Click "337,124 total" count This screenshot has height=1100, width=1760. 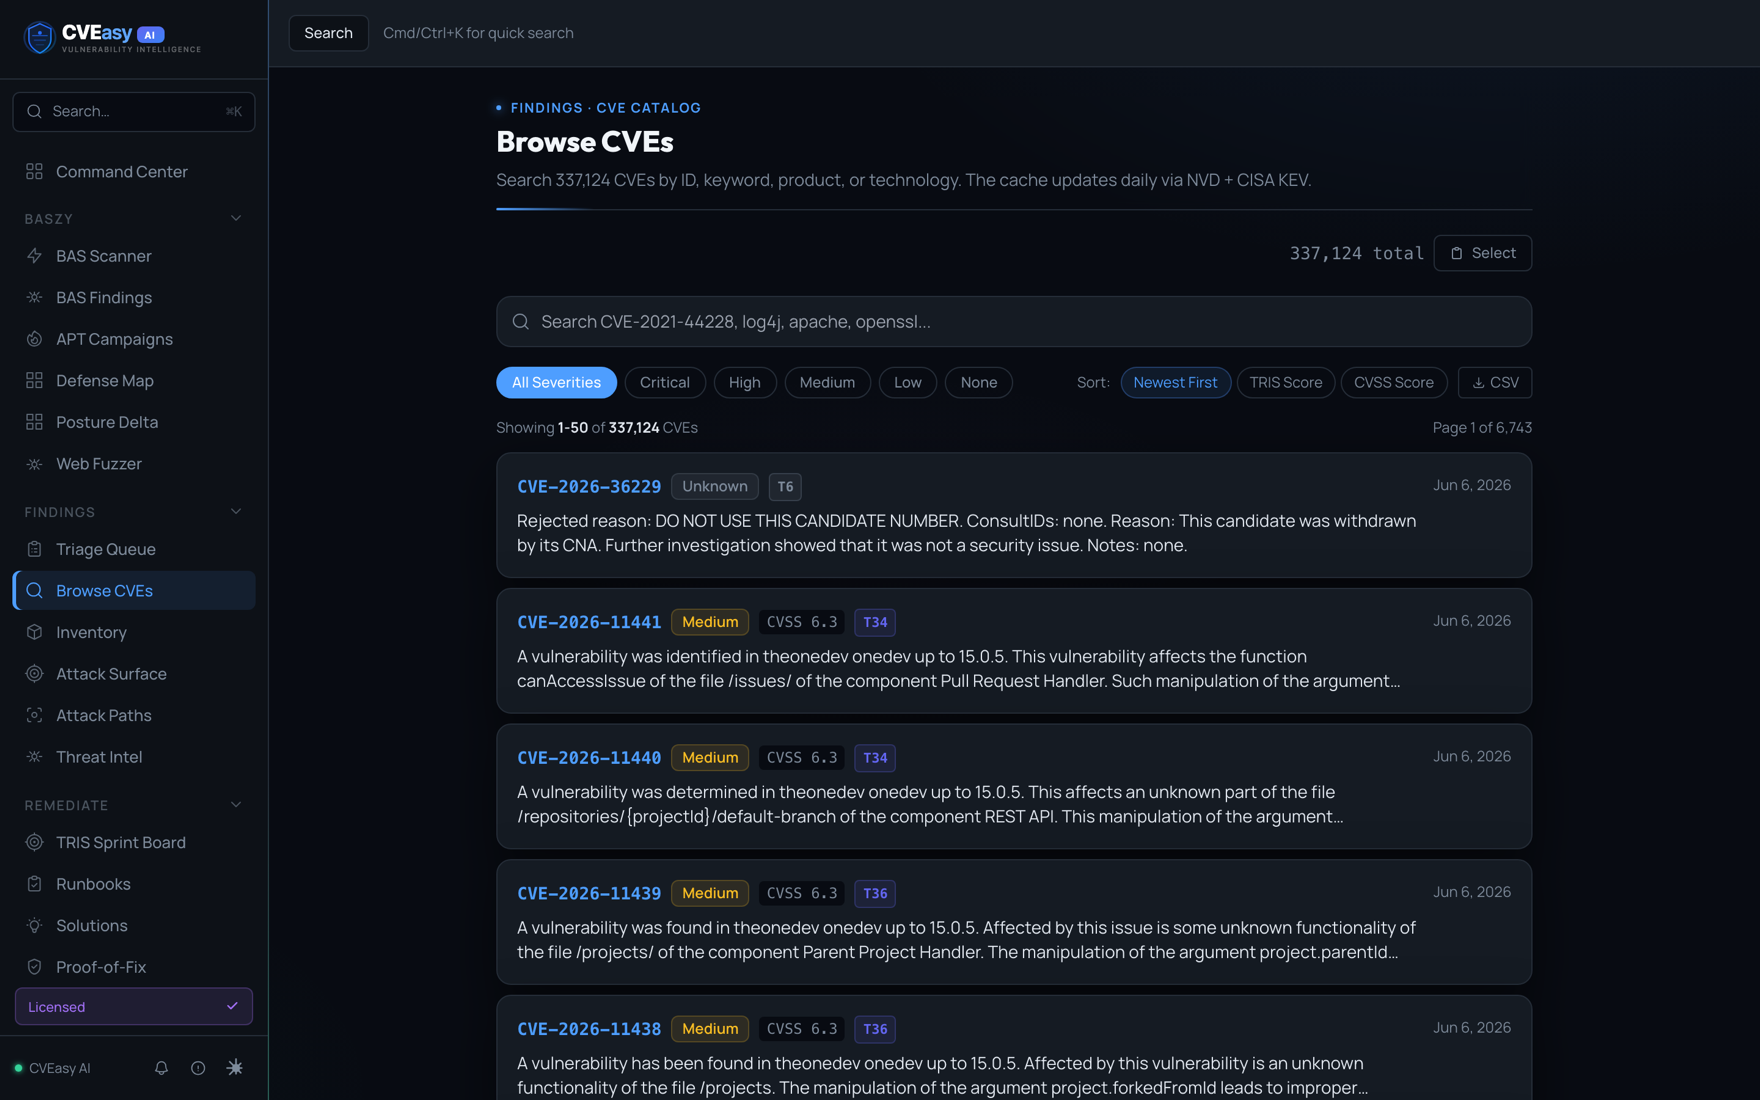(1356, 253)
